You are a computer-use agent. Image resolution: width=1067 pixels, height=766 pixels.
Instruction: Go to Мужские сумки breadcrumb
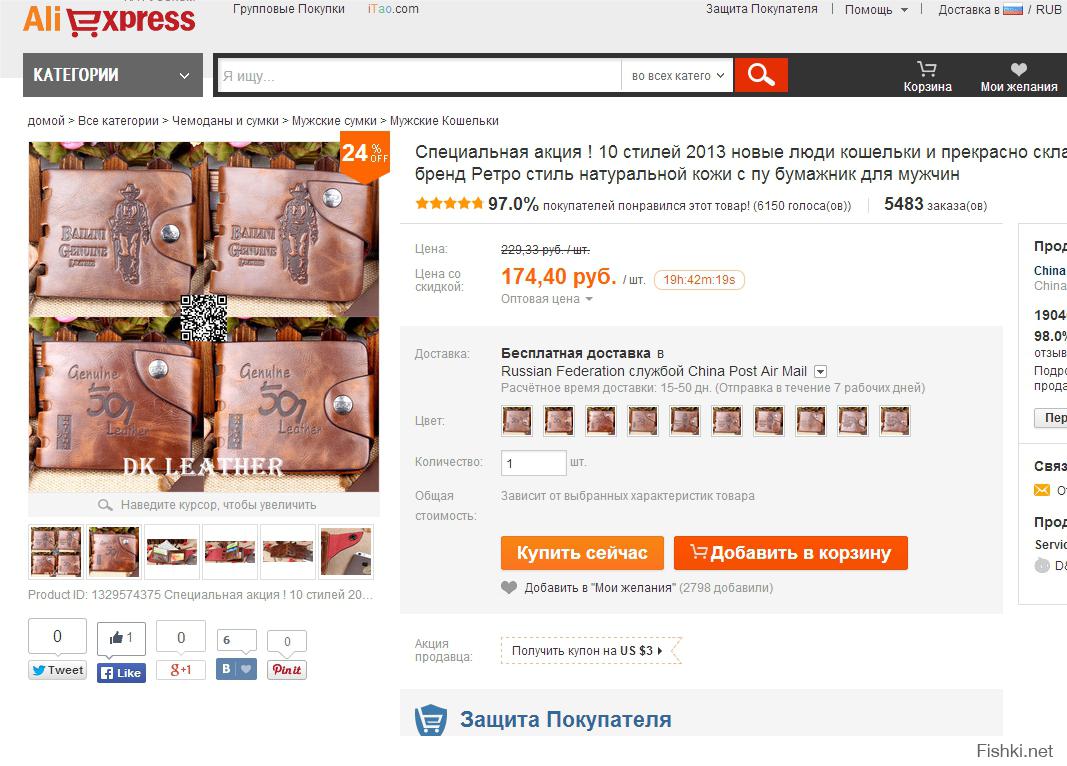334,120
